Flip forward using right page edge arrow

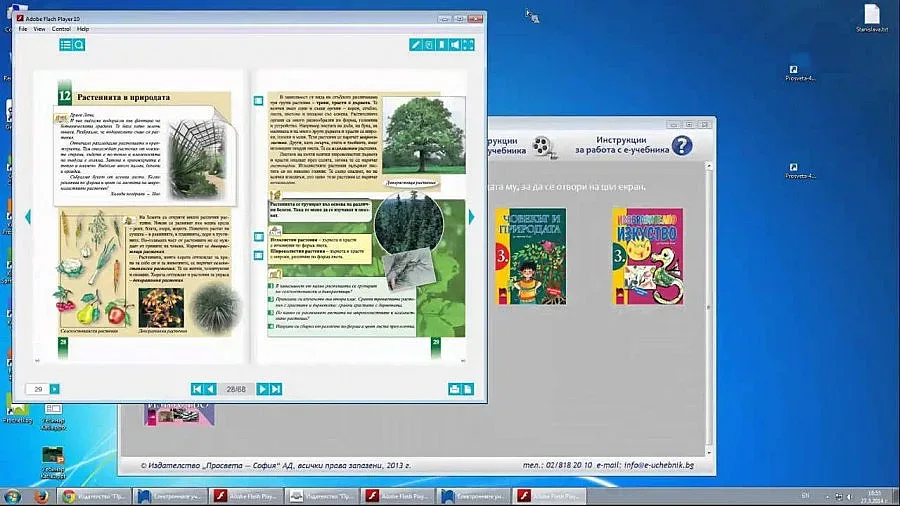point(471,217)
